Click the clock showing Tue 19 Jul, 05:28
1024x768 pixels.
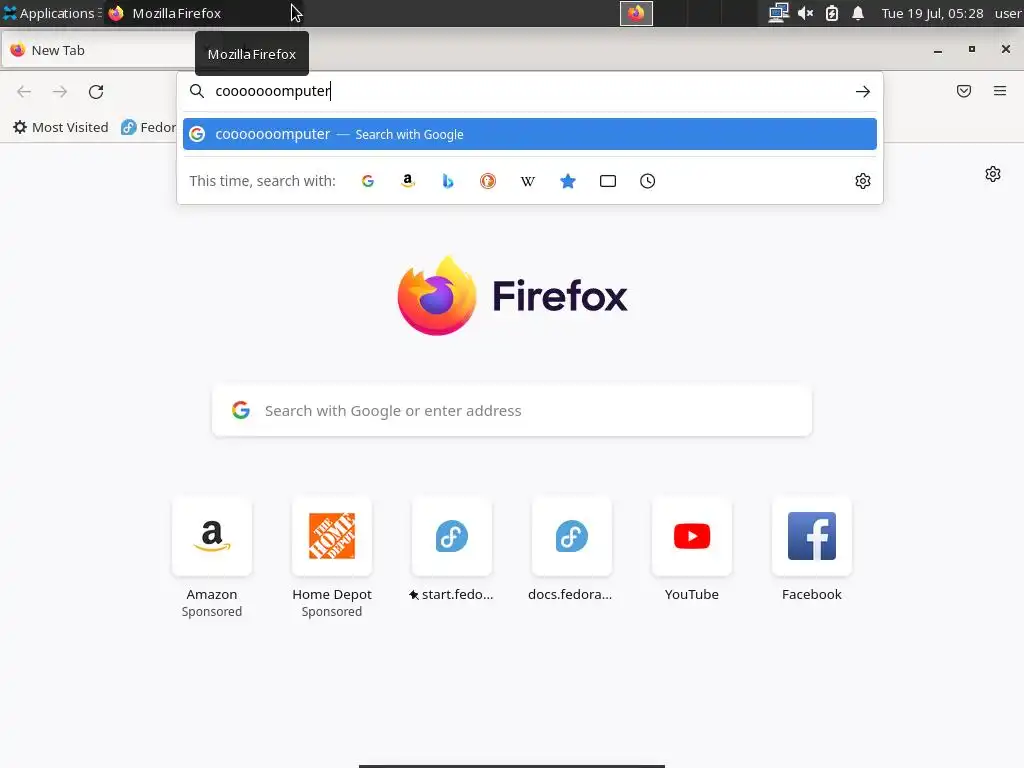932,13
